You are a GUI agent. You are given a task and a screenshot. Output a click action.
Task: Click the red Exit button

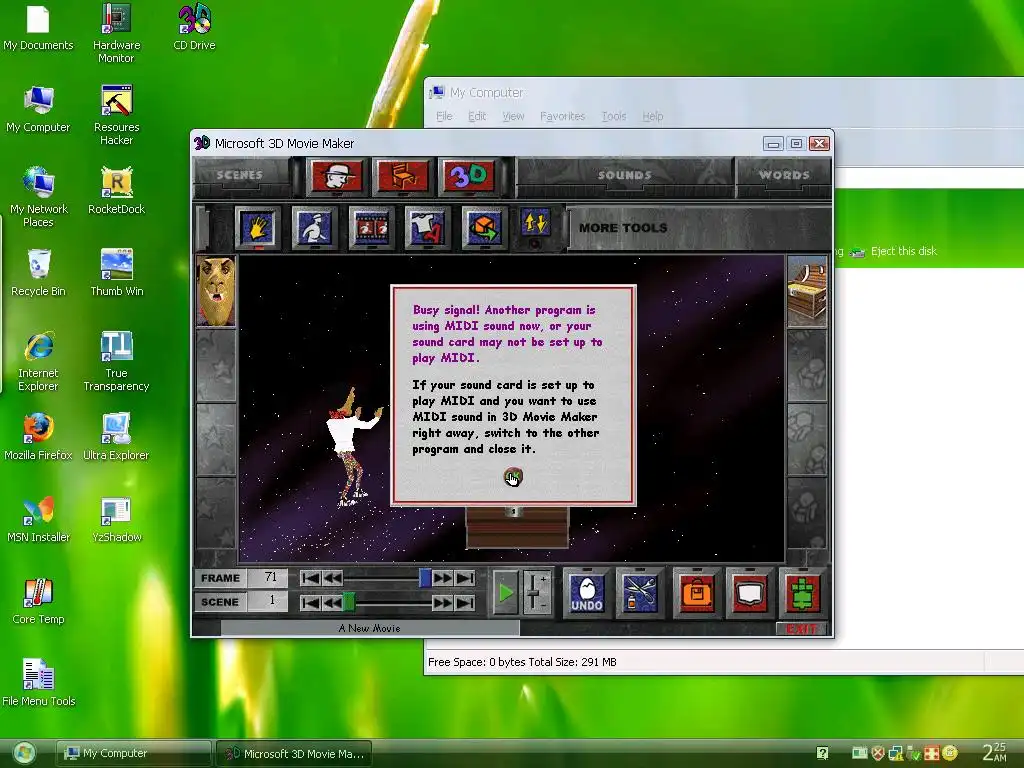pos(801,629)
